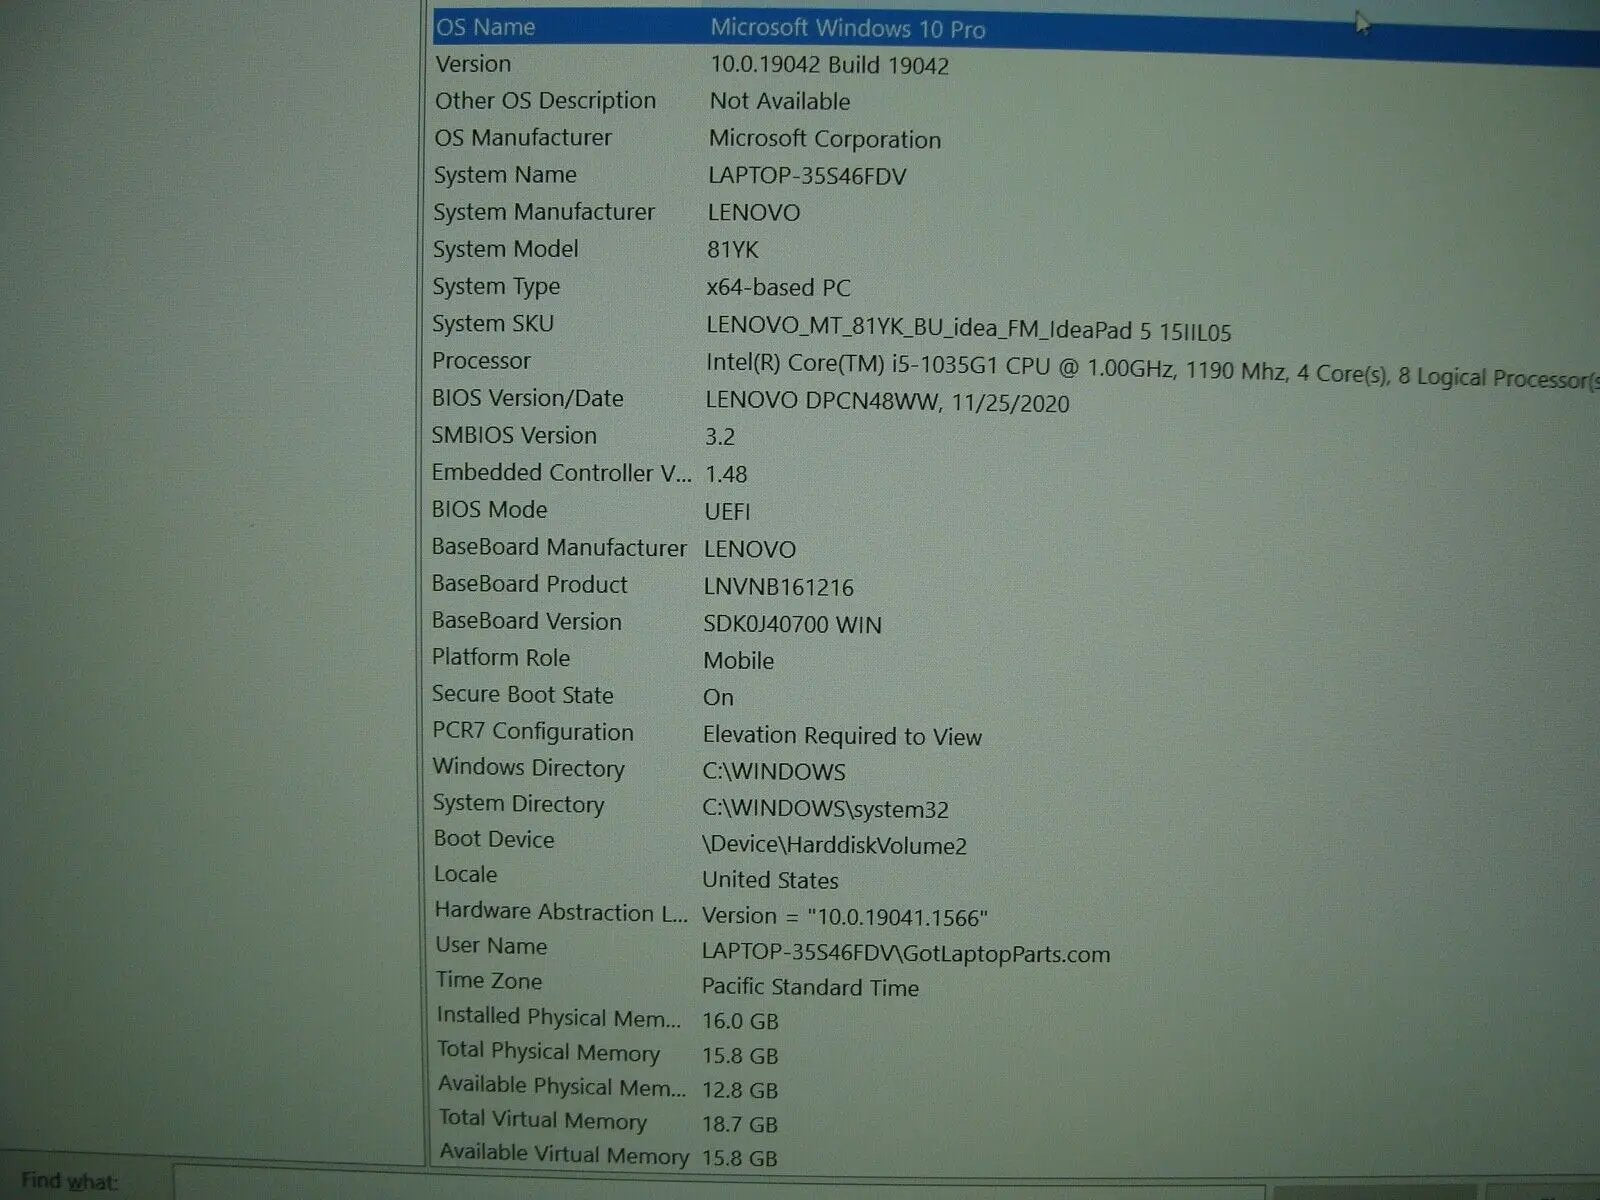Click the System Name label
The width and height of the screenshot is (1600, 1200).
pyautogui.click(x=505, y=175)
